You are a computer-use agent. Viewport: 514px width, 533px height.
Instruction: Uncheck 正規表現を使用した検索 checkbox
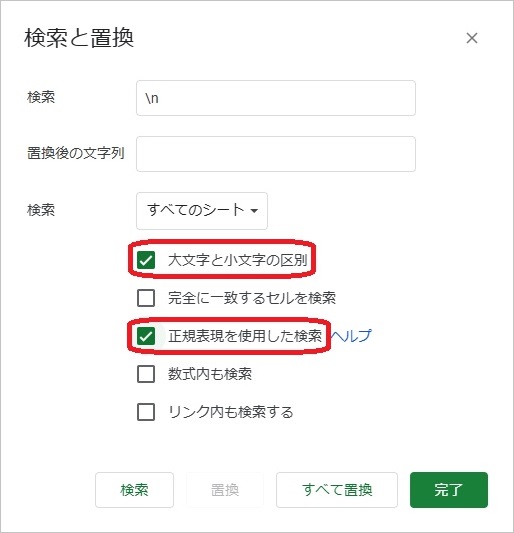[x=146, y=336]
